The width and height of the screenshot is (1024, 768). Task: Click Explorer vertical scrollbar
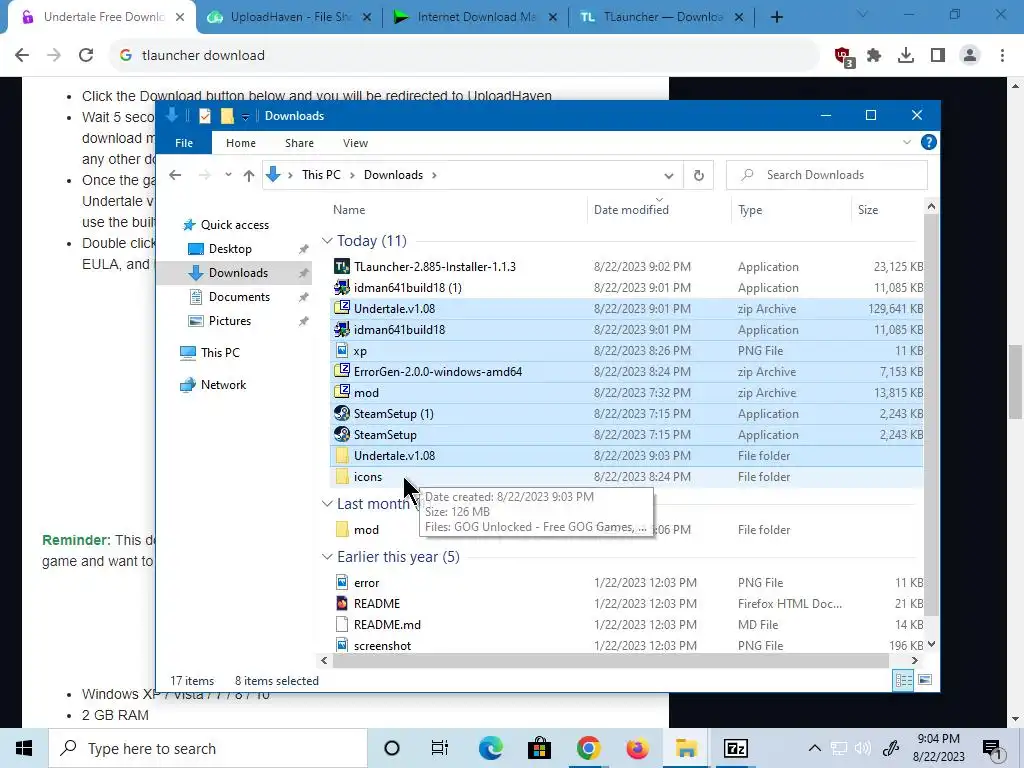click(x=931, y=414)
